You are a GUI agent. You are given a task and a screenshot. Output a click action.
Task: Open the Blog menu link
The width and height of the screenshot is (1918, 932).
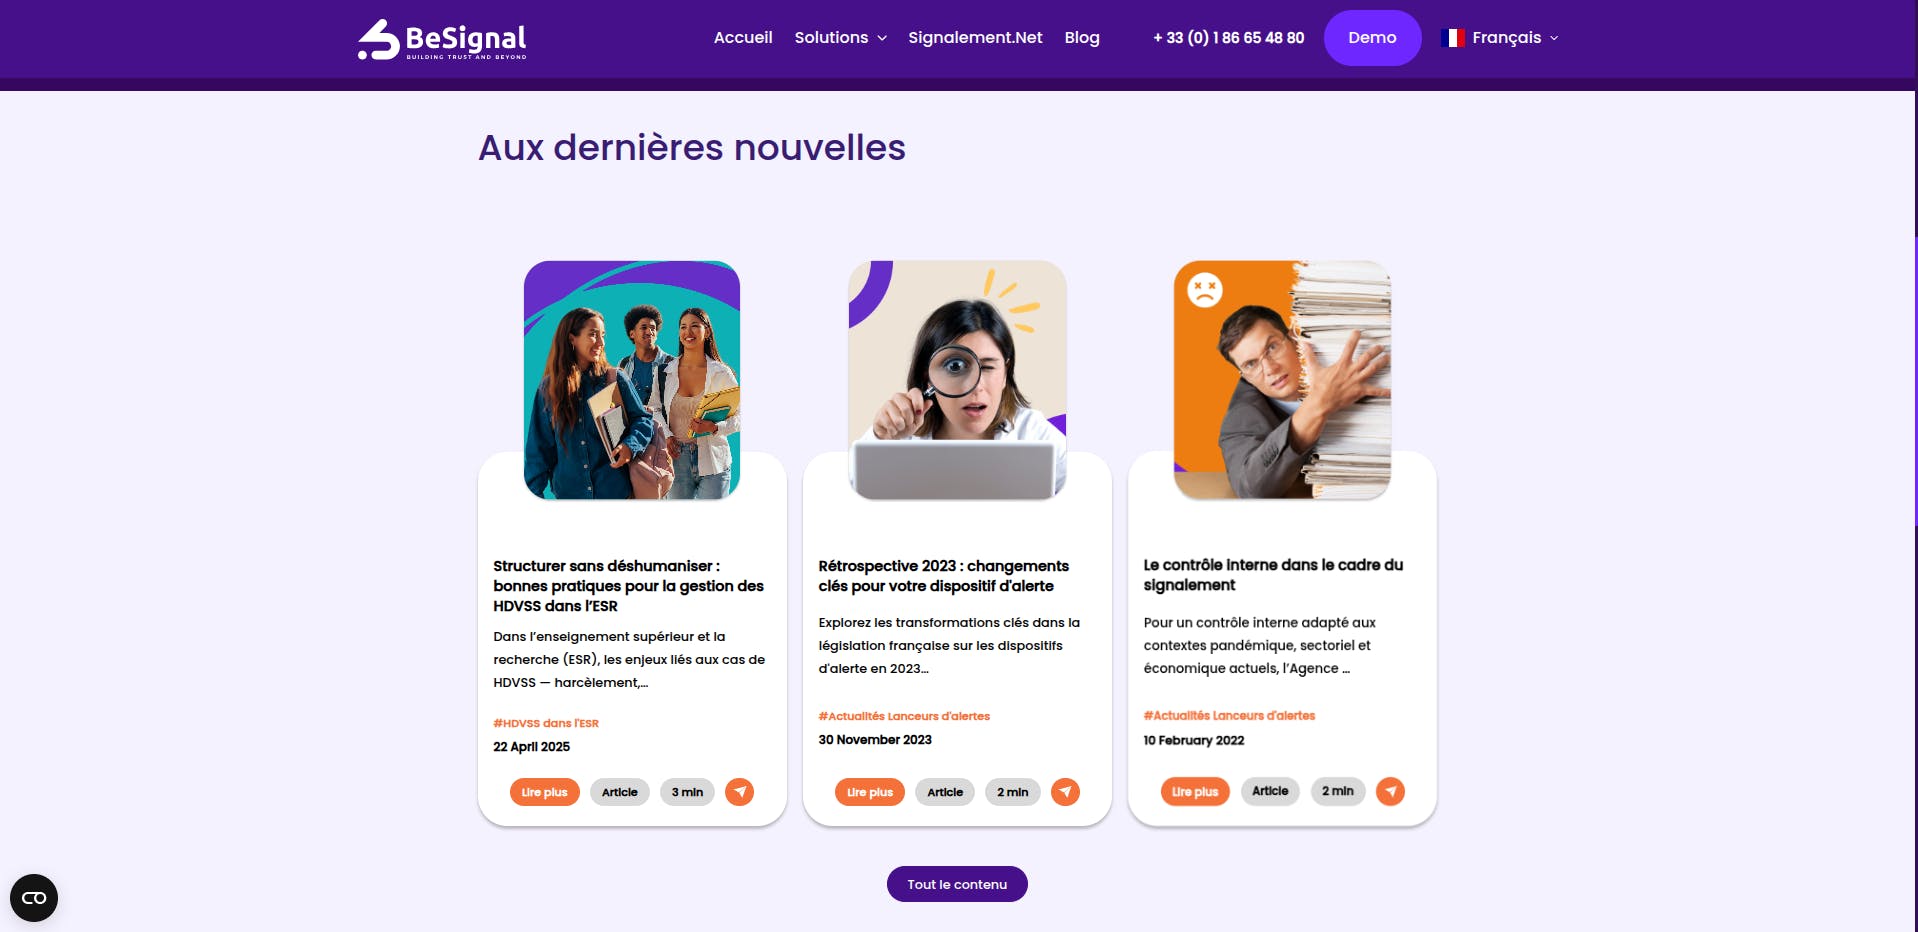(1082, 38)
